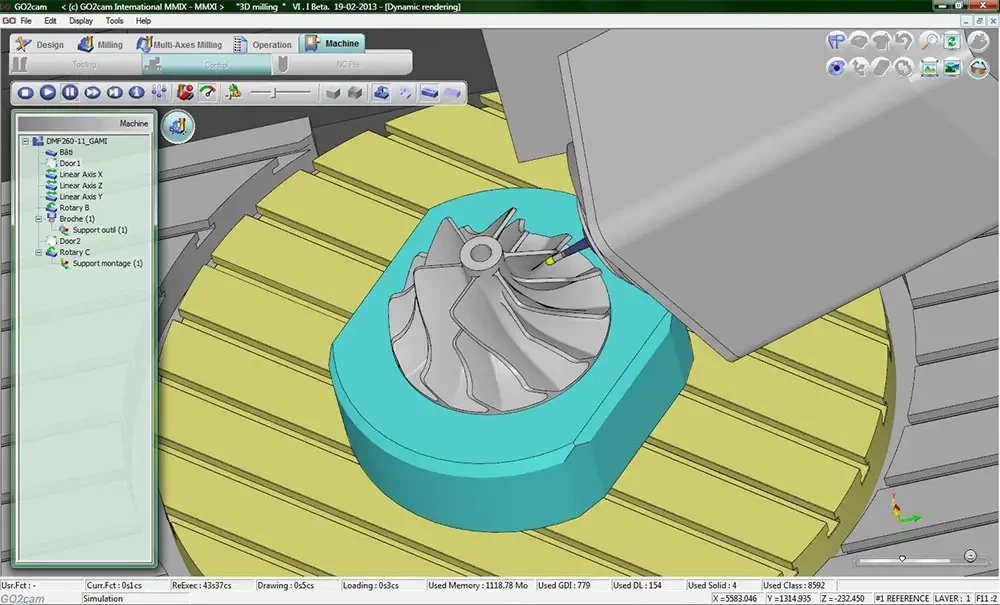Select Linear Axis X in machine tree
The width and height of the screenshot is (1000, 605).
click(80, 174)
